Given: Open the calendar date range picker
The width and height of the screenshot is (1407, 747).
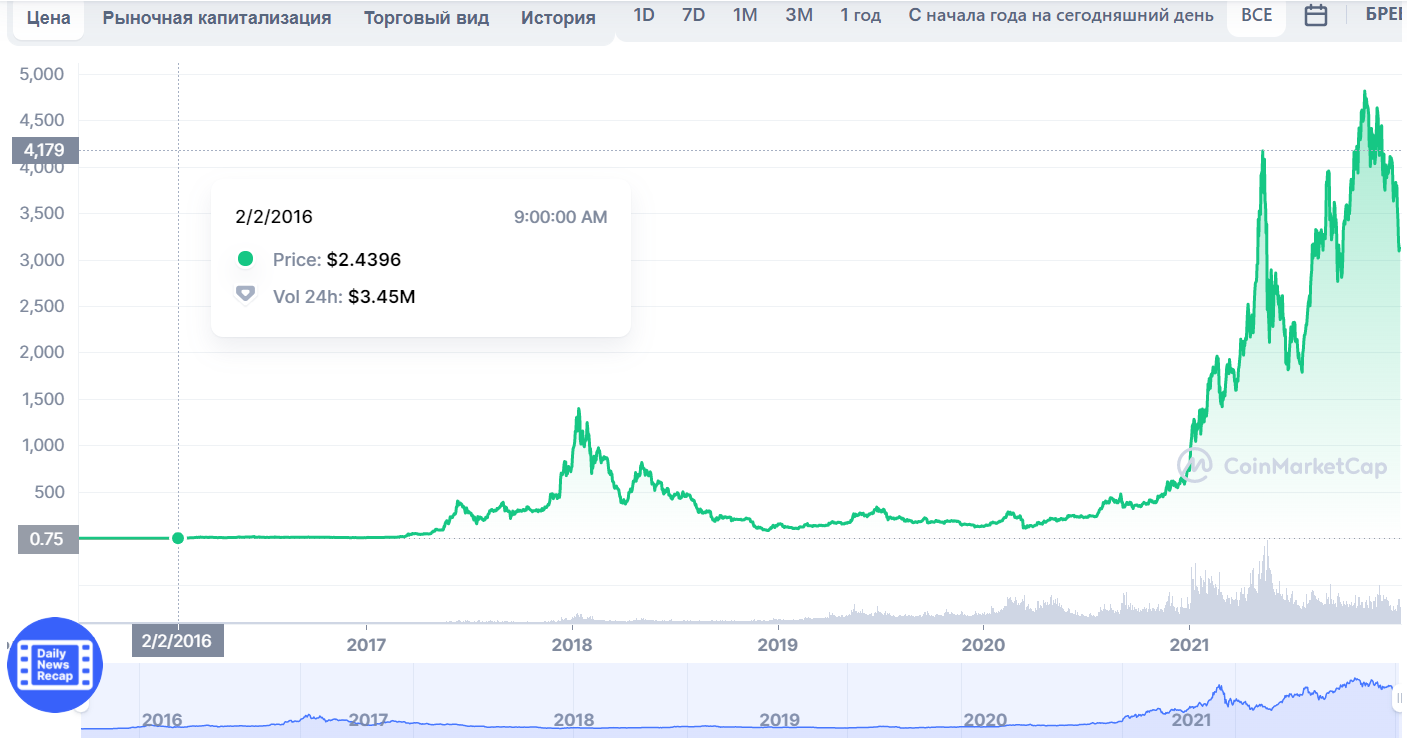Looking at the screenshot, I should click(1316, 16).
